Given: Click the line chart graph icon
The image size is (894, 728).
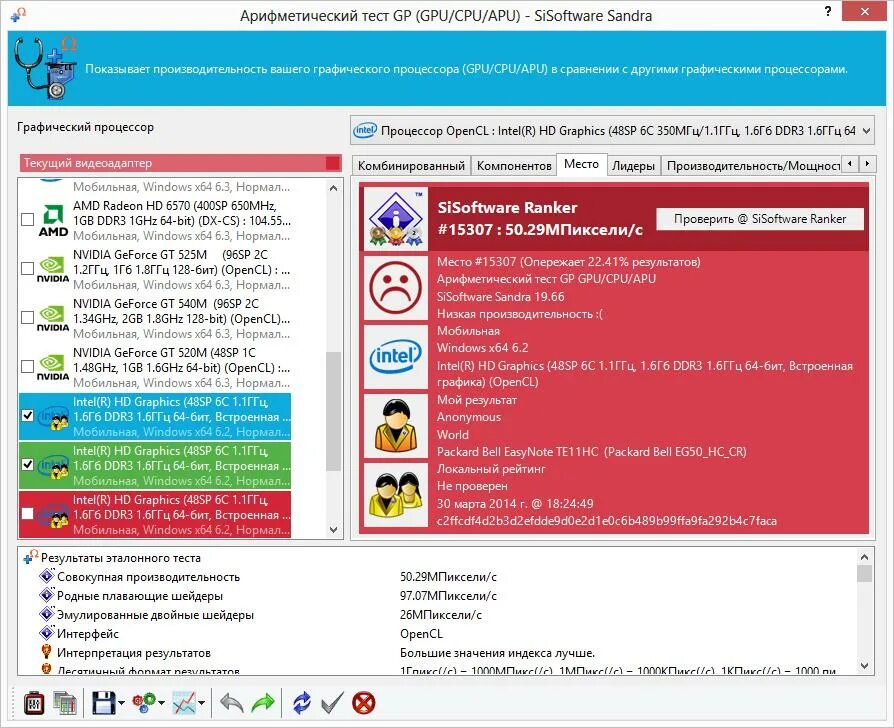Looking at the screenshot, I should [184, 703].
